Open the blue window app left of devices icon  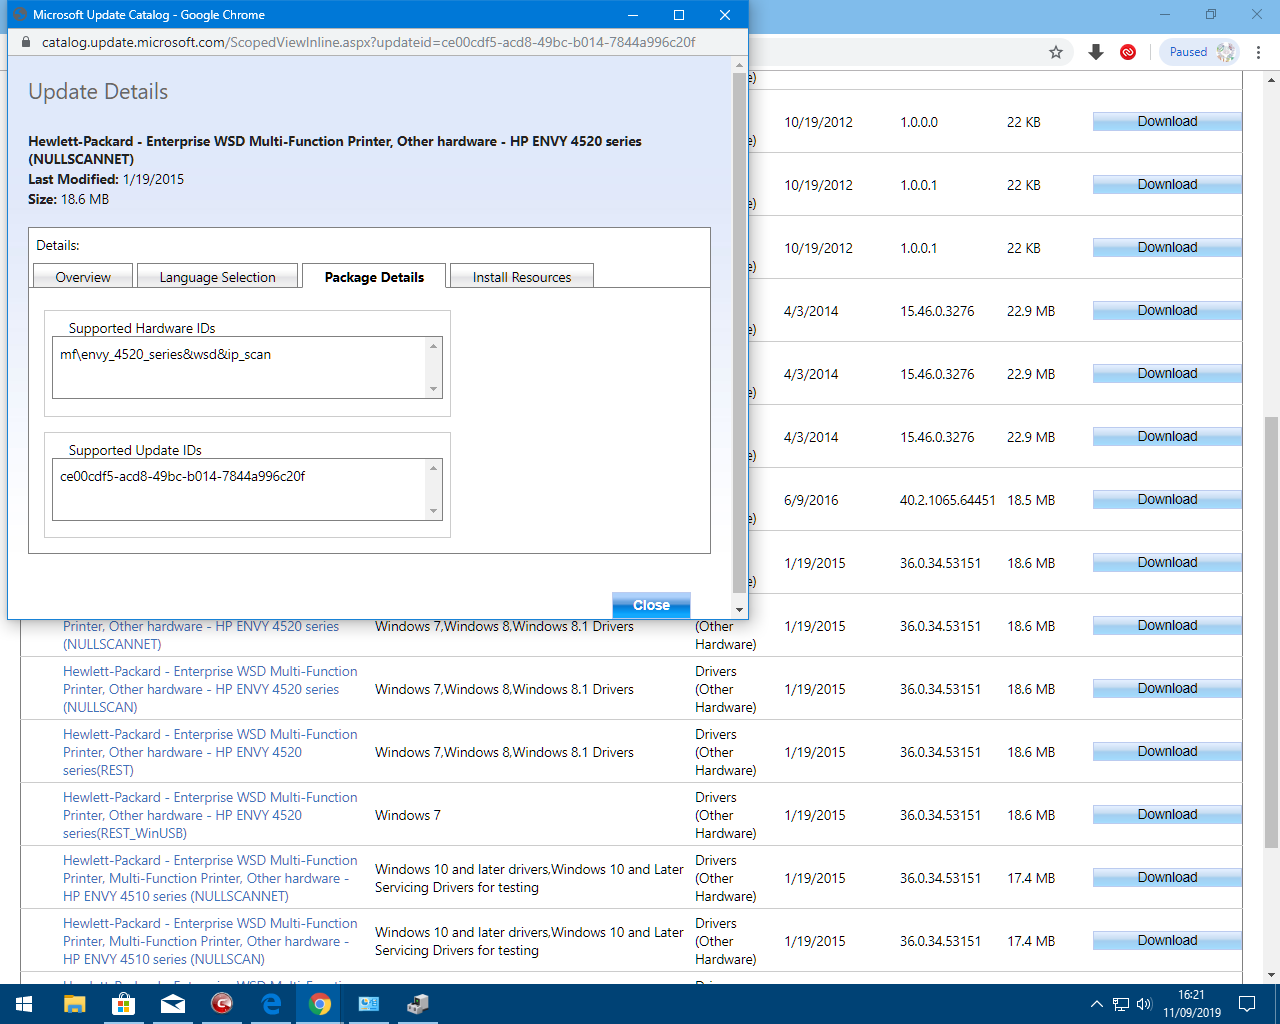(369, 1004)
